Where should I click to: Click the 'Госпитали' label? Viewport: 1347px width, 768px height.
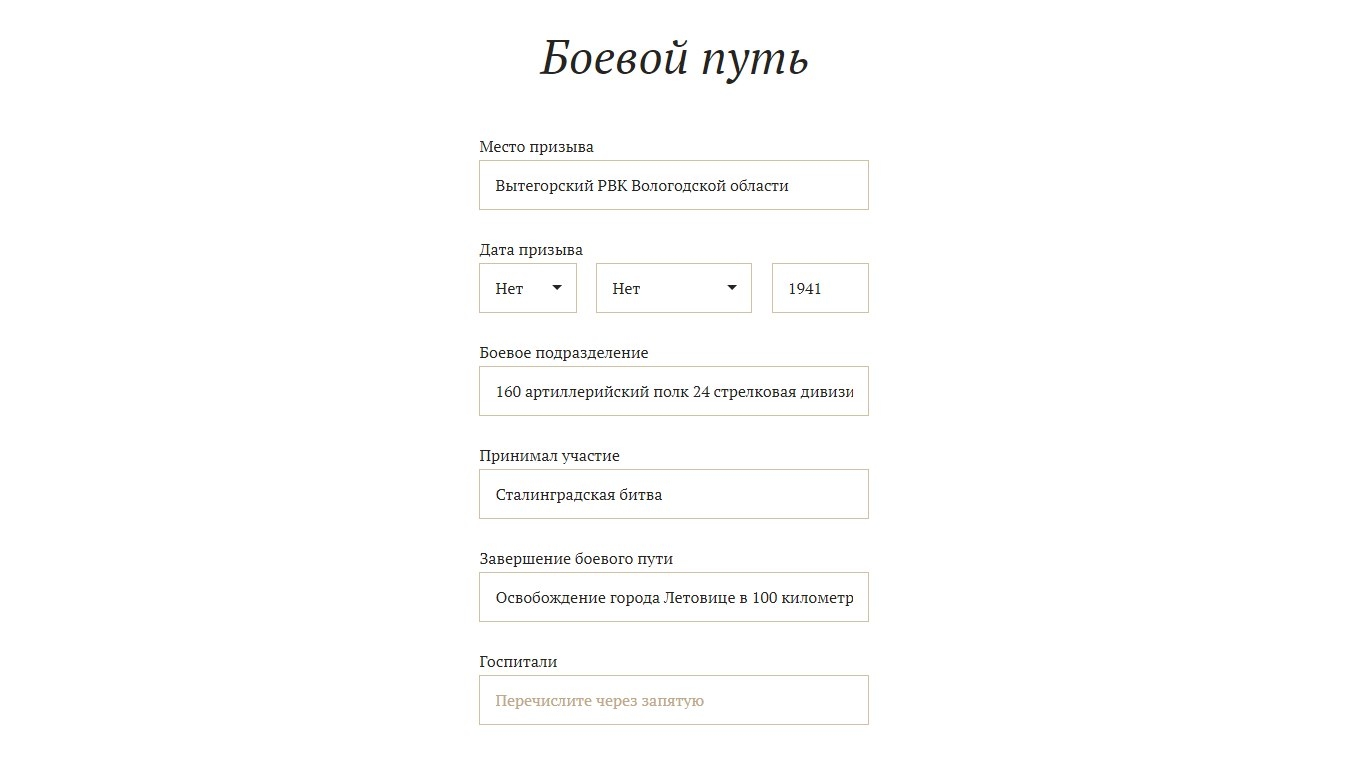[518, 662]
